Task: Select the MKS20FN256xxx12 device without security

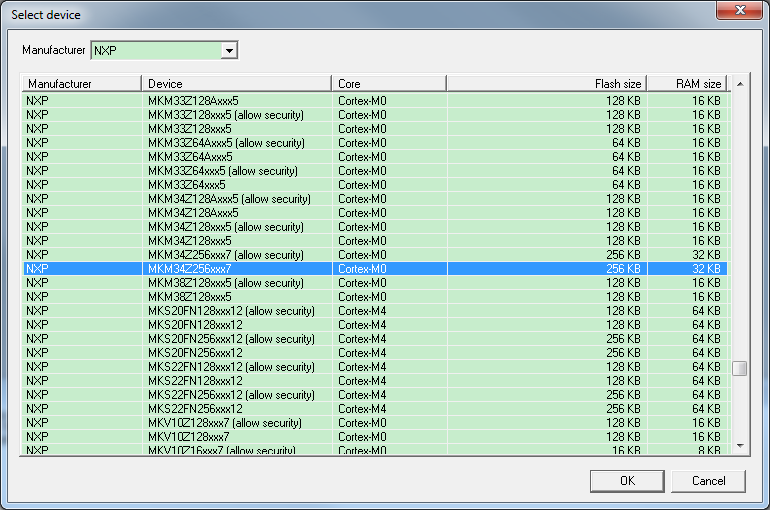Action: pyautogui.click(x=375, y=353)
